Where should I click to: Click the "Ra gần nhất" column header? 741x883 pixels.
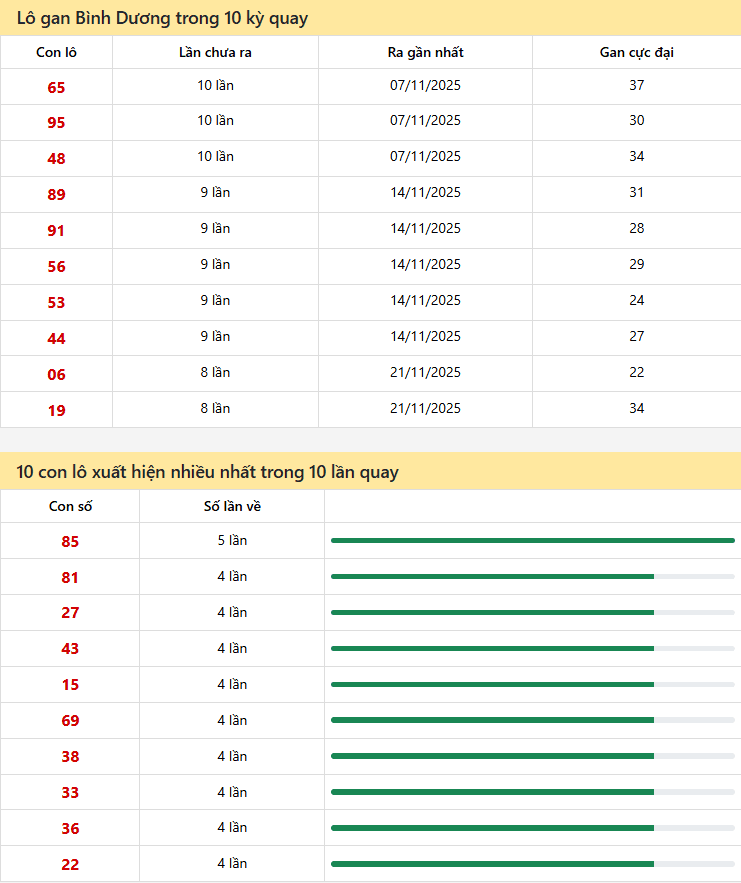[x=425, y=52]
